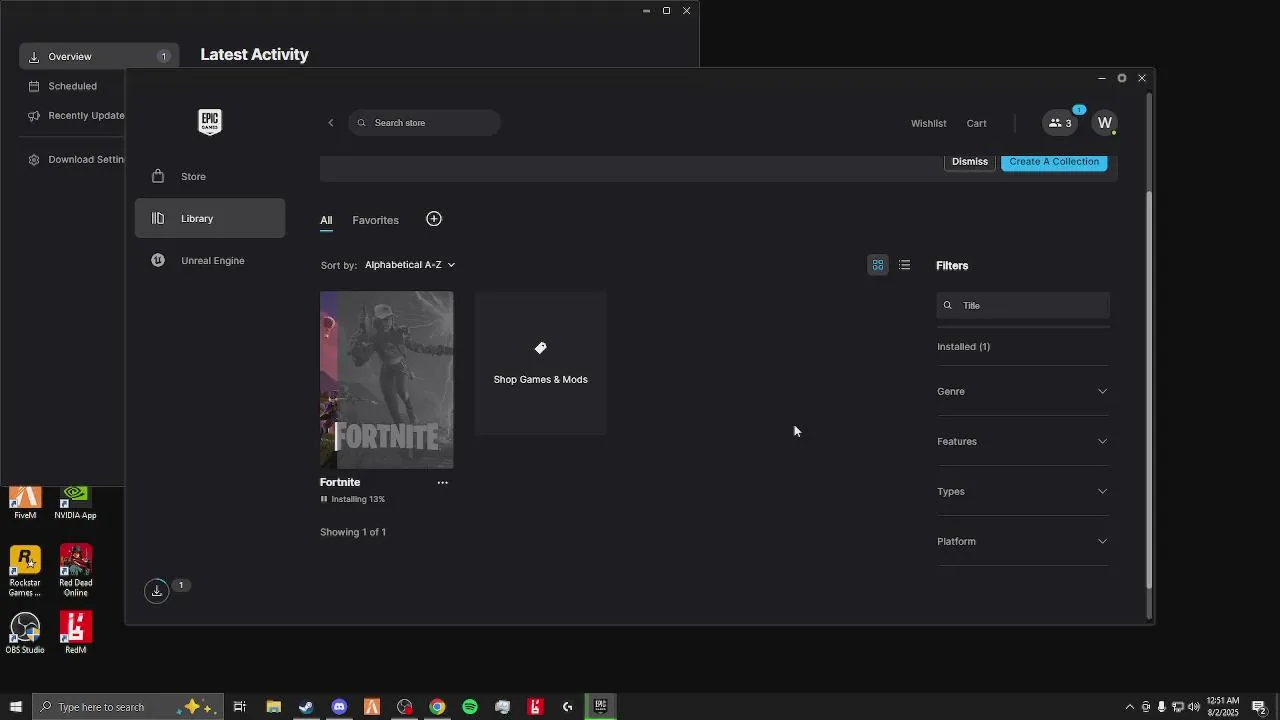Click the Store shopping bag icon
1280x720 pixels.
point(158,176)
